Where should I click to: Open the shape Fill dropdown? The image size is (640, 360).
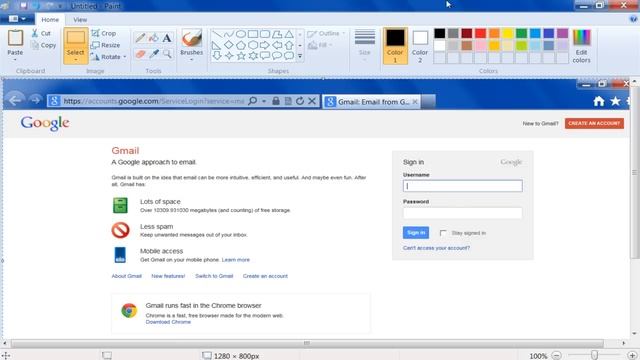coord(320,45)
